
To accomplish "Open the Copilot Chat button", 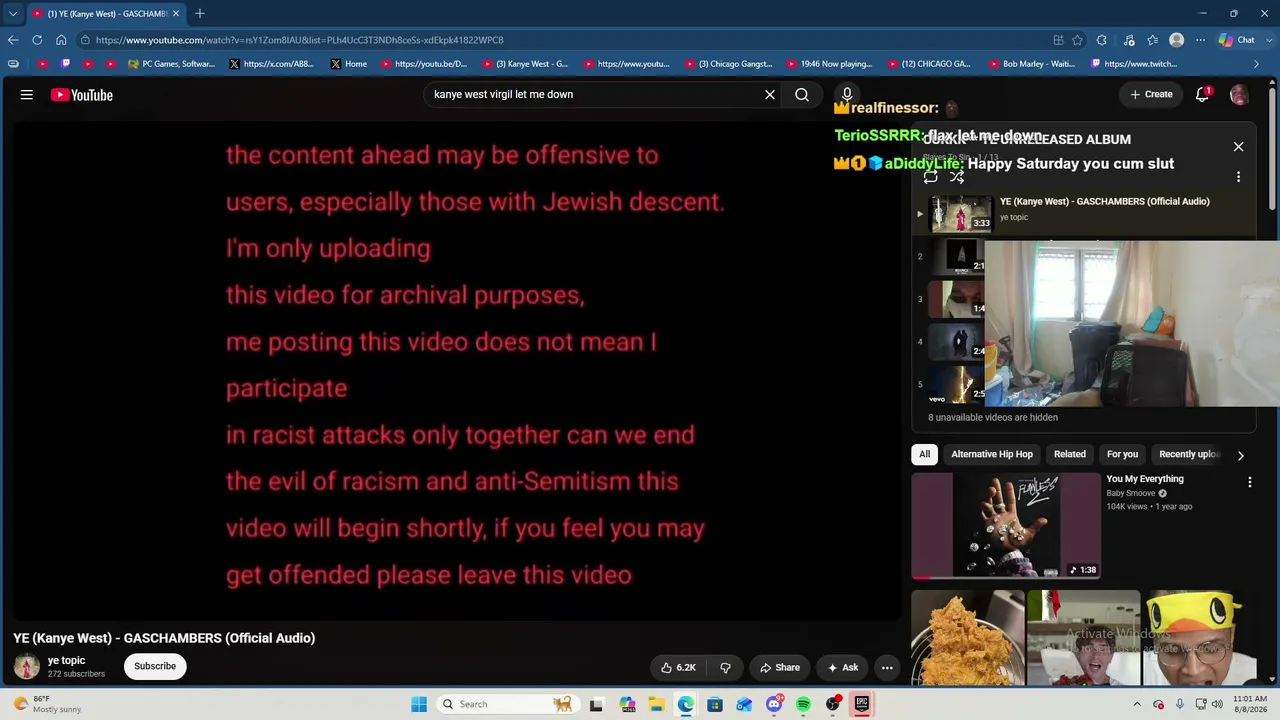I will click(1237, 40).
